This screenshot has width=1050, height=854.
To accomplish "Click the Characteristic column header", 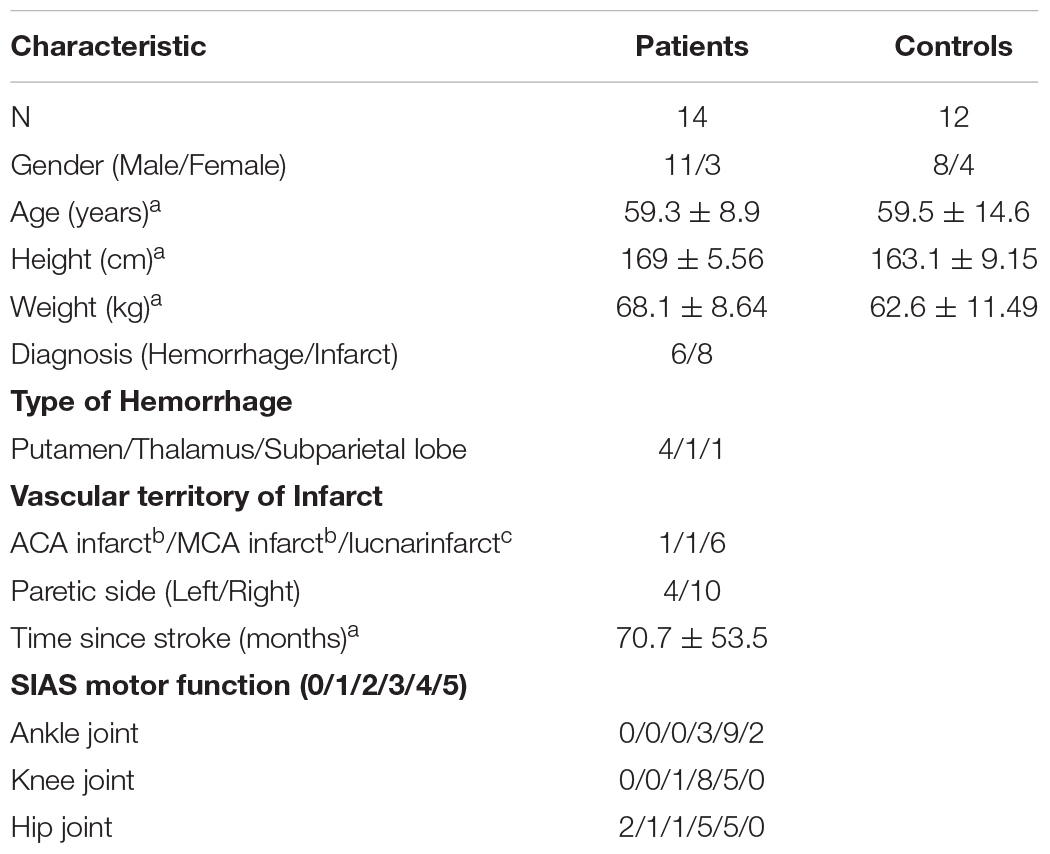I will [108, 46].
